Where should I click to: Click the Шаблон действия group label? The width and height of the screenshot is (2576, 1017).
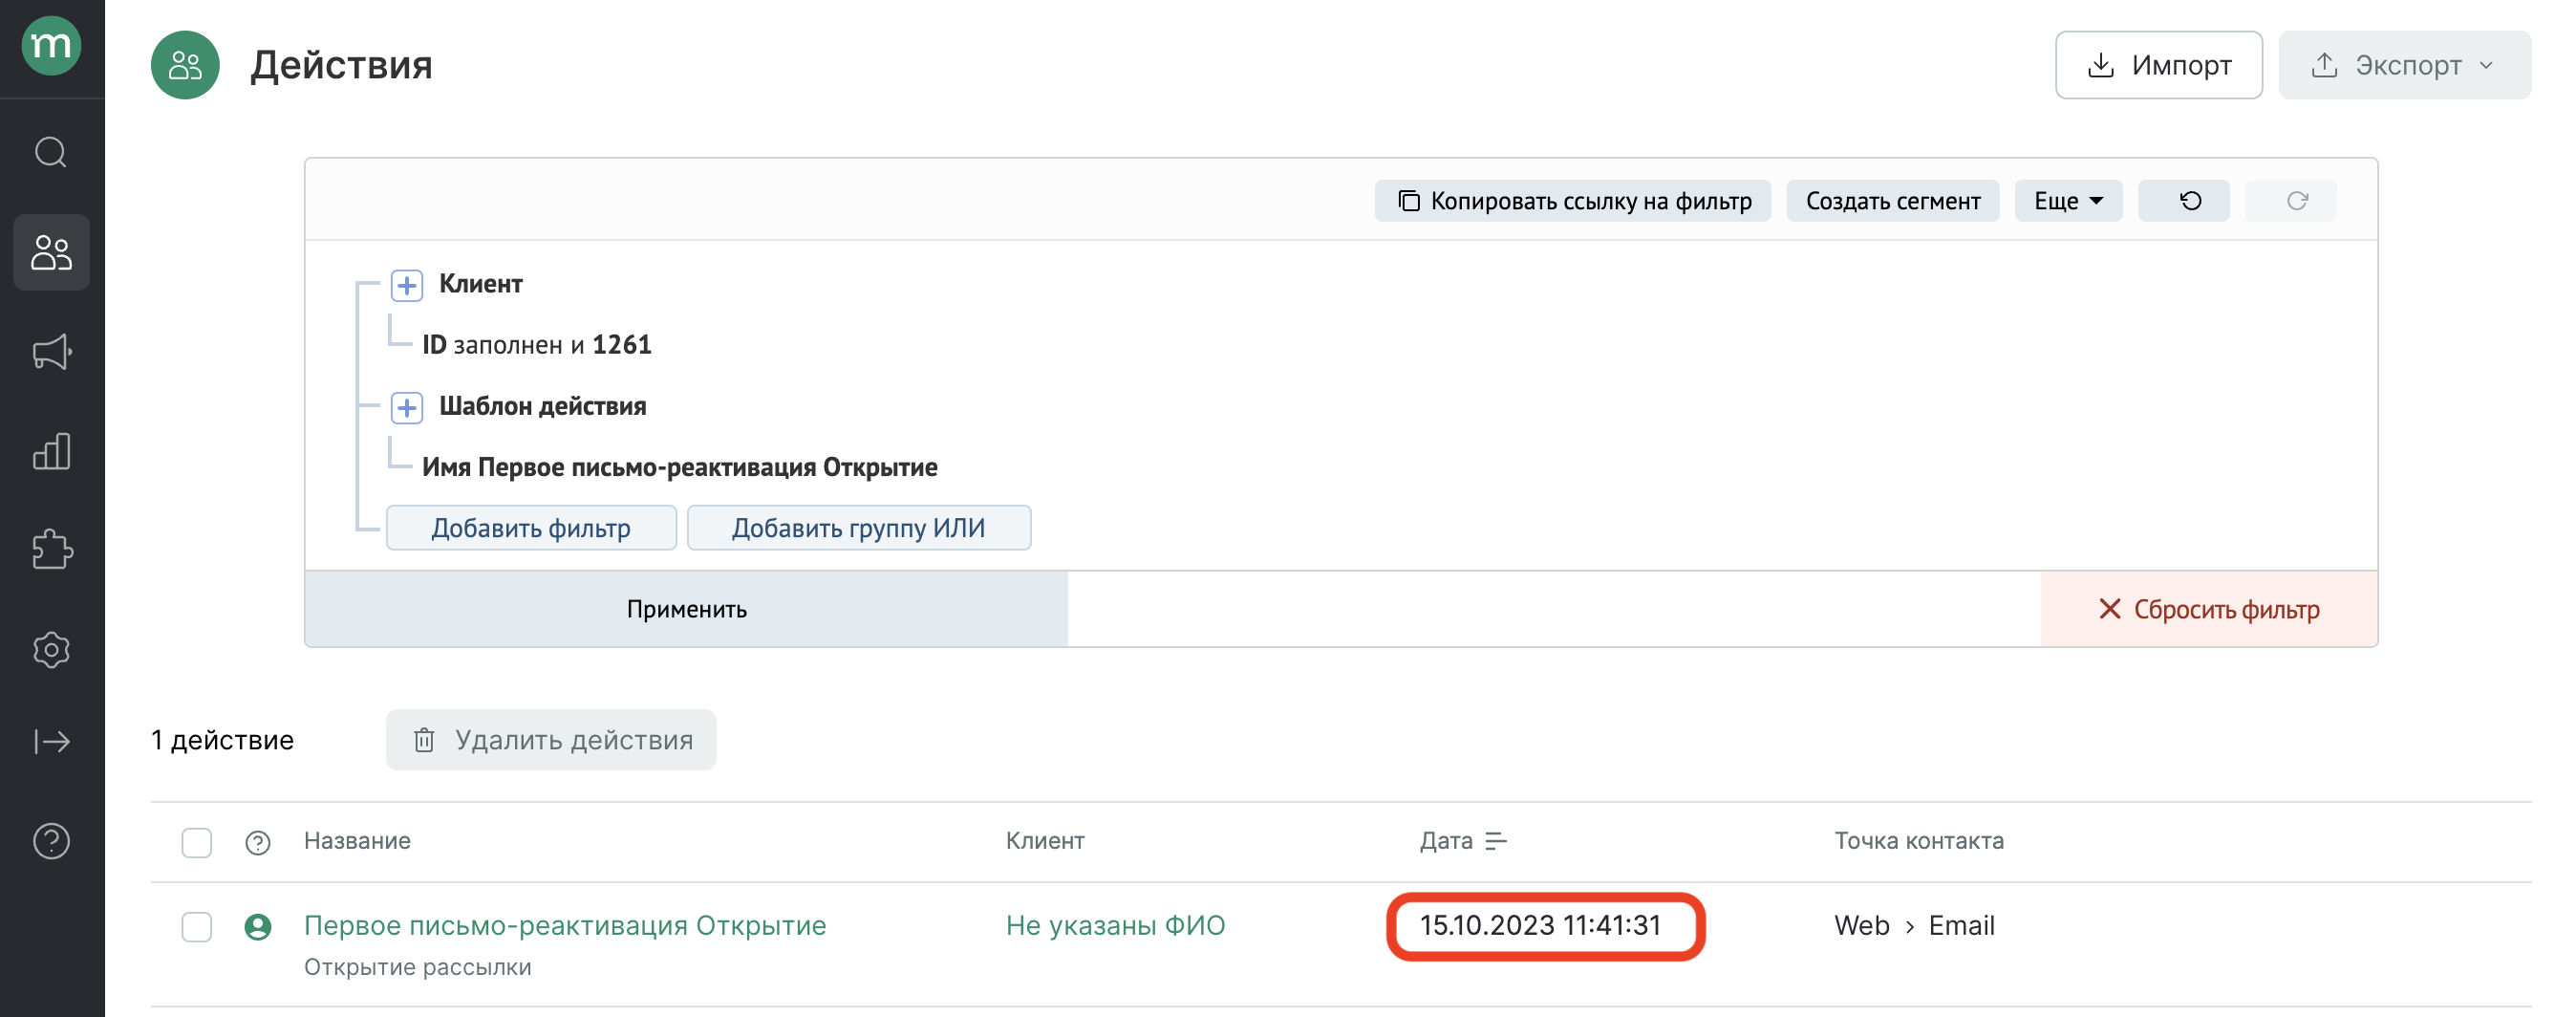coord(543,406)
